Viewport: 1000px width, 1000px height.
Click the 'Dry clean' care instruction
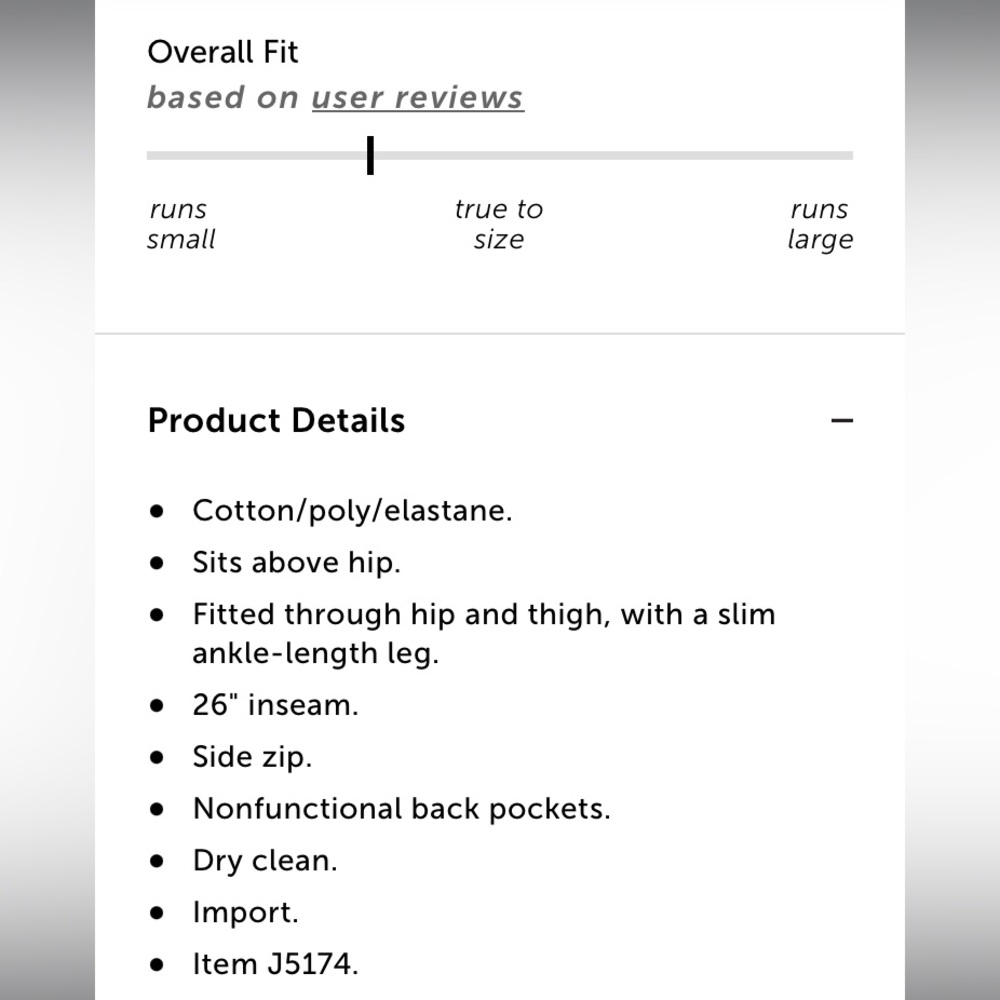[x=264, y=860]
